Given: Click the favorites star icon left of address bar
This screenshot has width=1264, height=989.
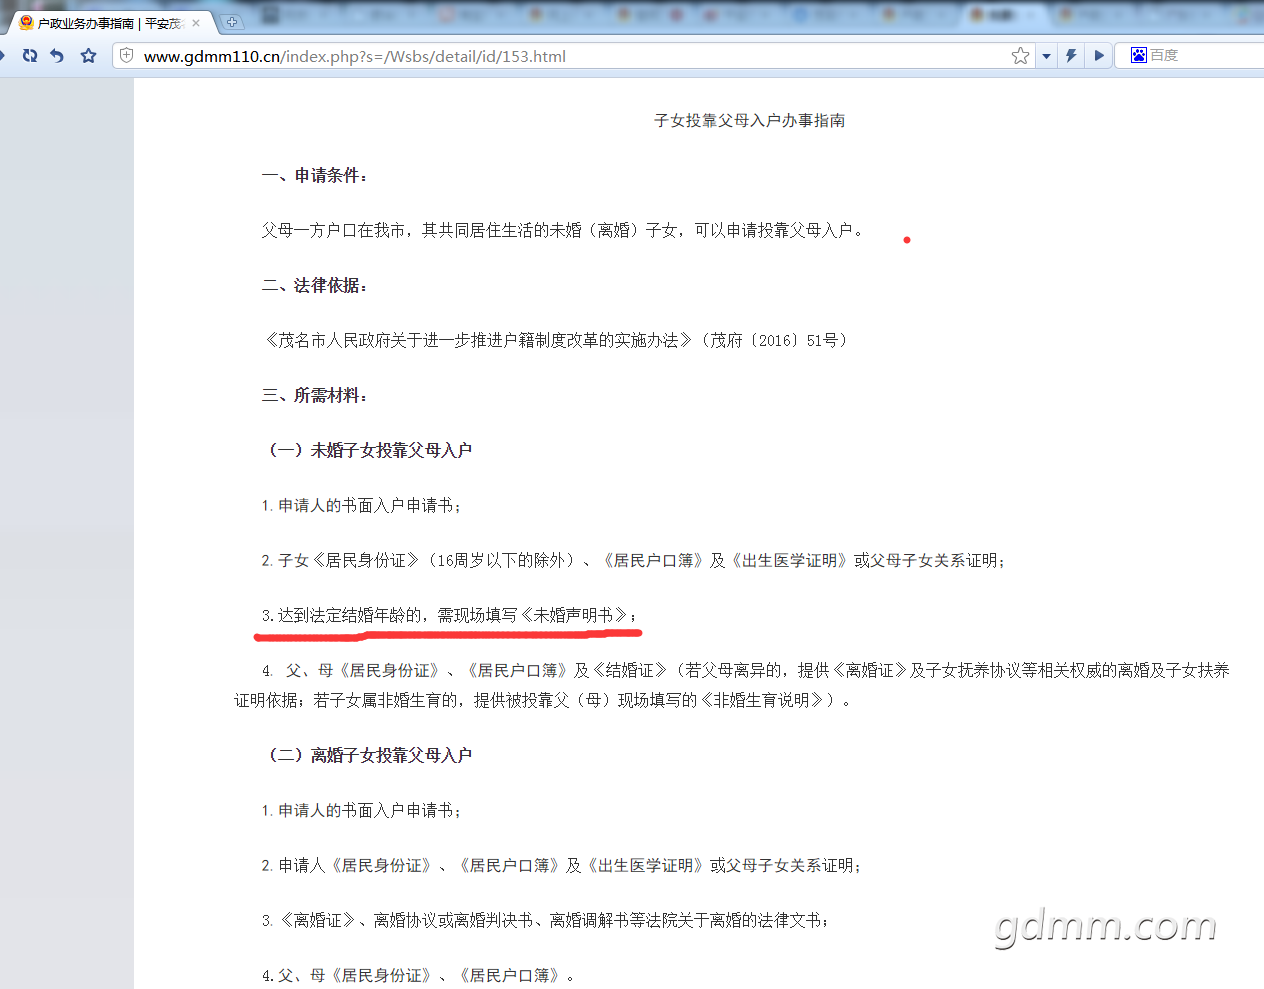Looking at the screenshot, I should (89, 56).
